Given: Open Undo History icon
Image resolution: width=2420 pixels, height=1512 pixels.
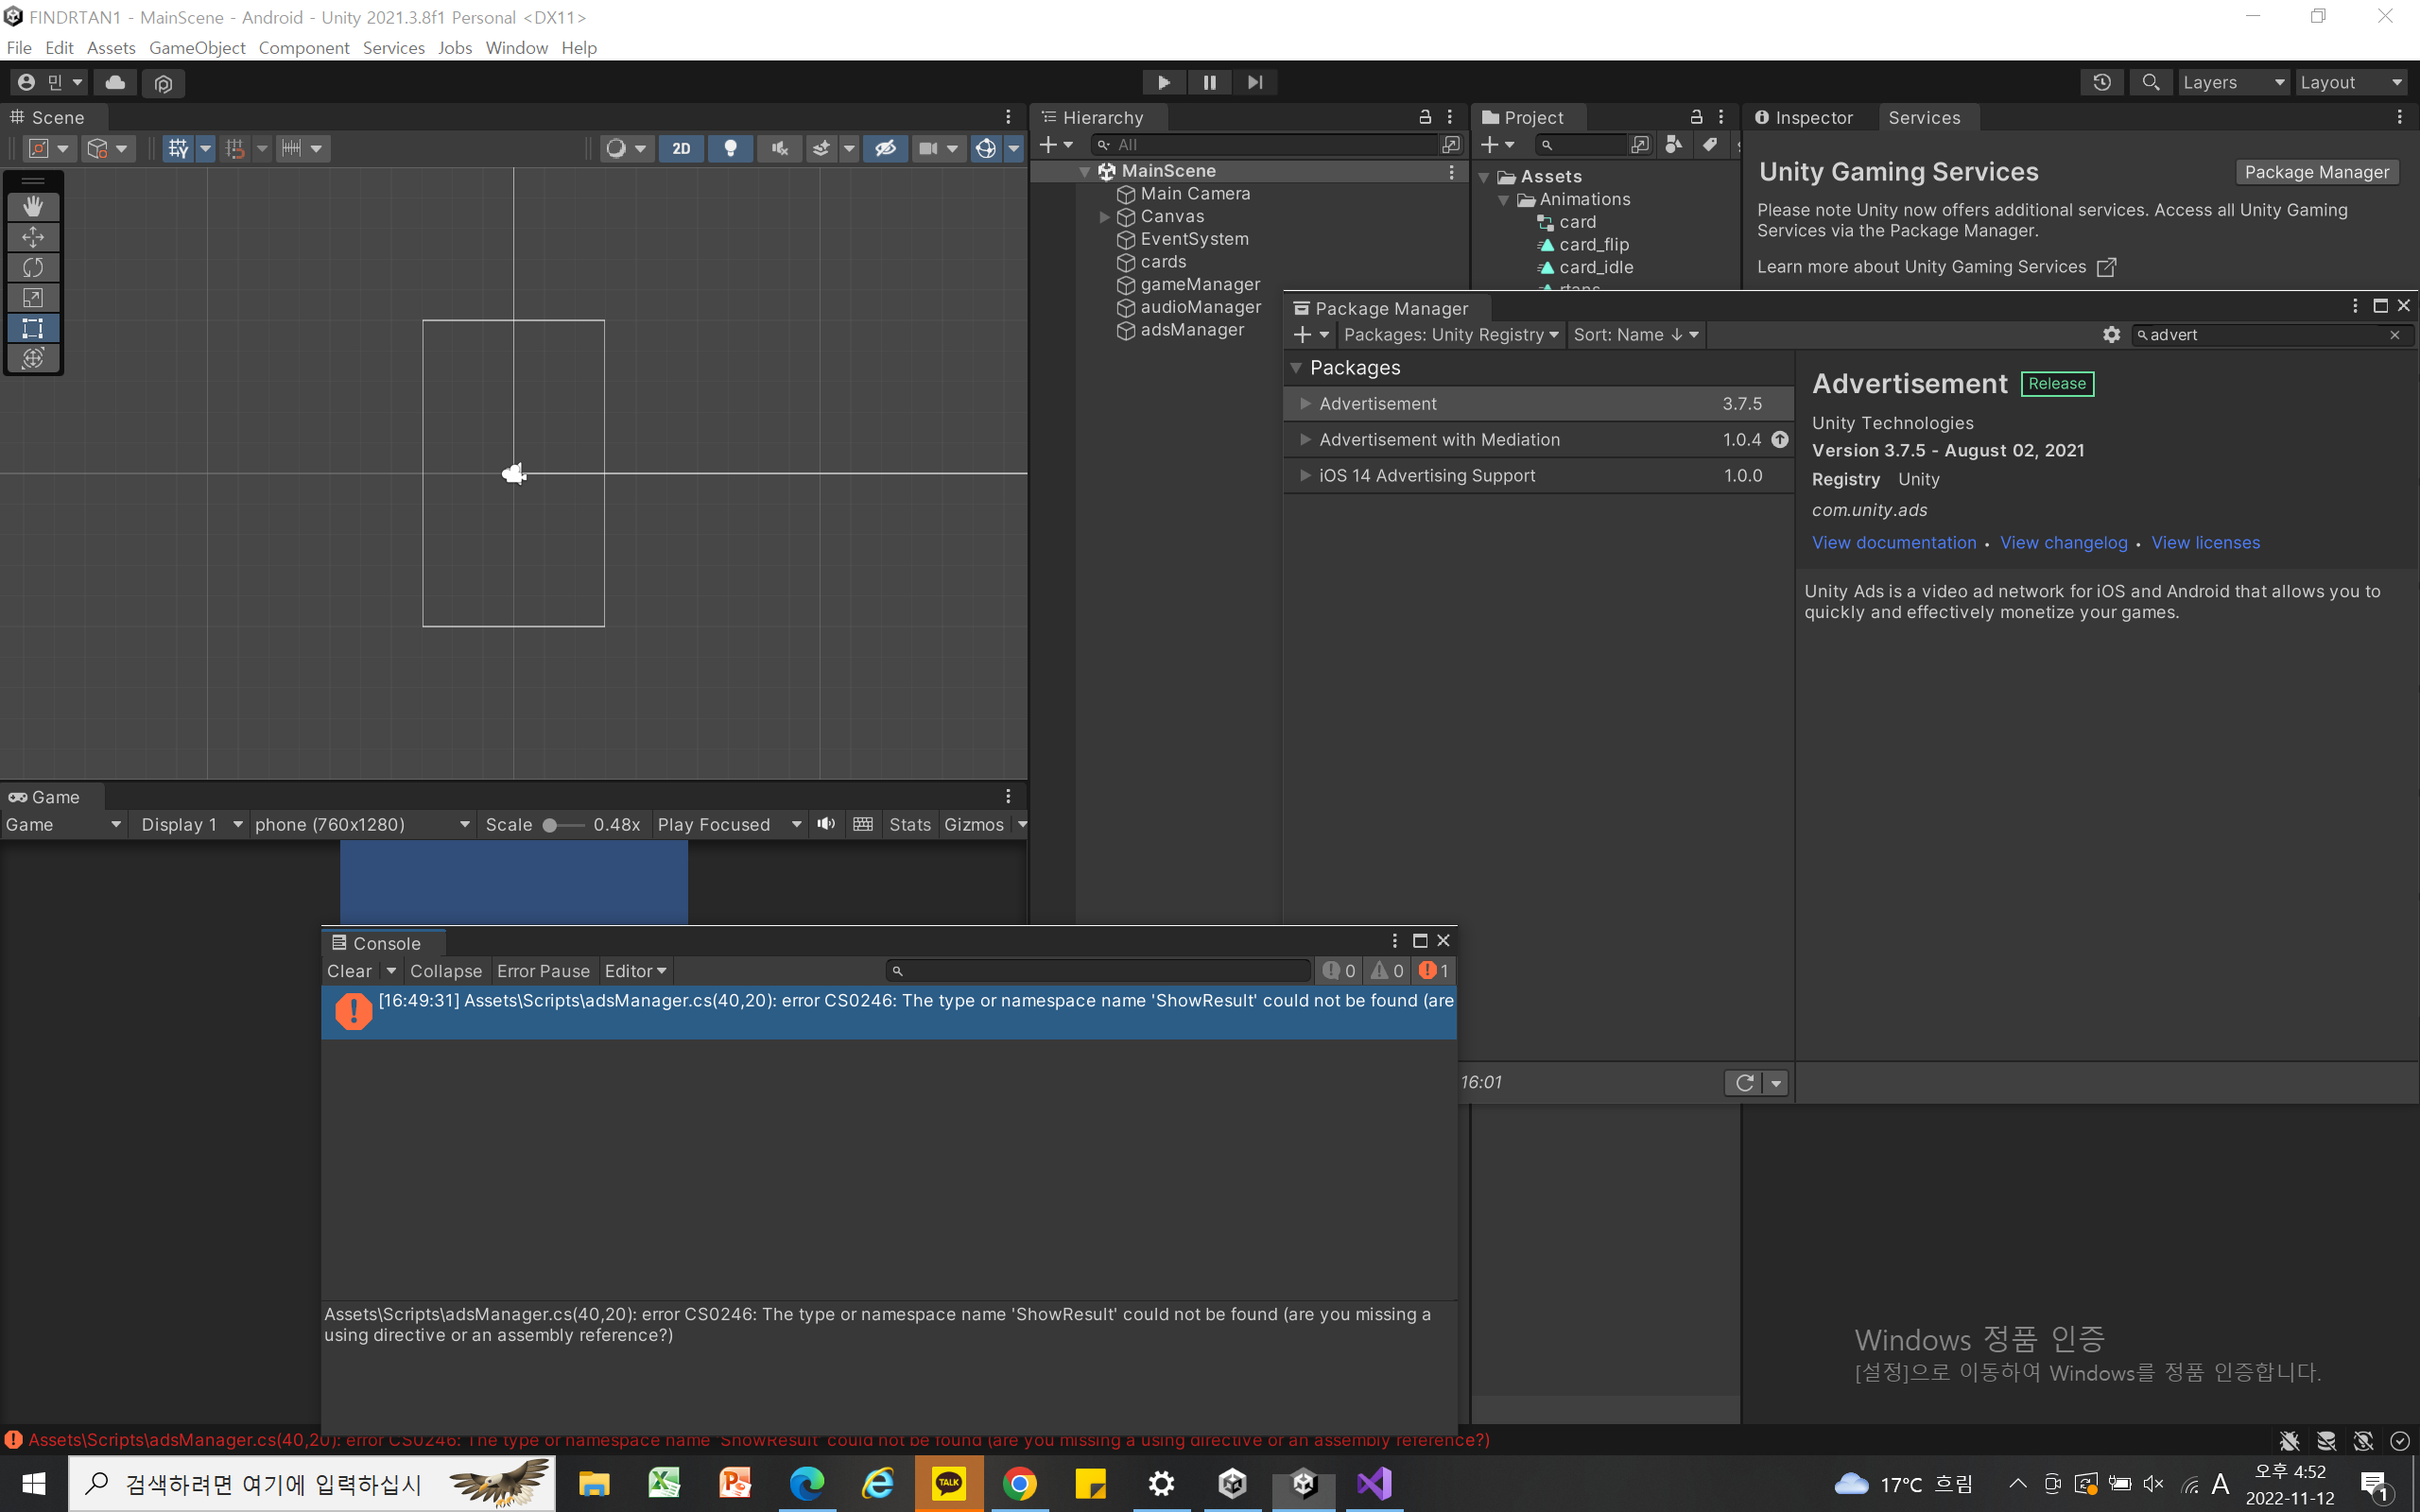Looking at the screenshot, I should pyautogui.click(x=2102, y=82).
